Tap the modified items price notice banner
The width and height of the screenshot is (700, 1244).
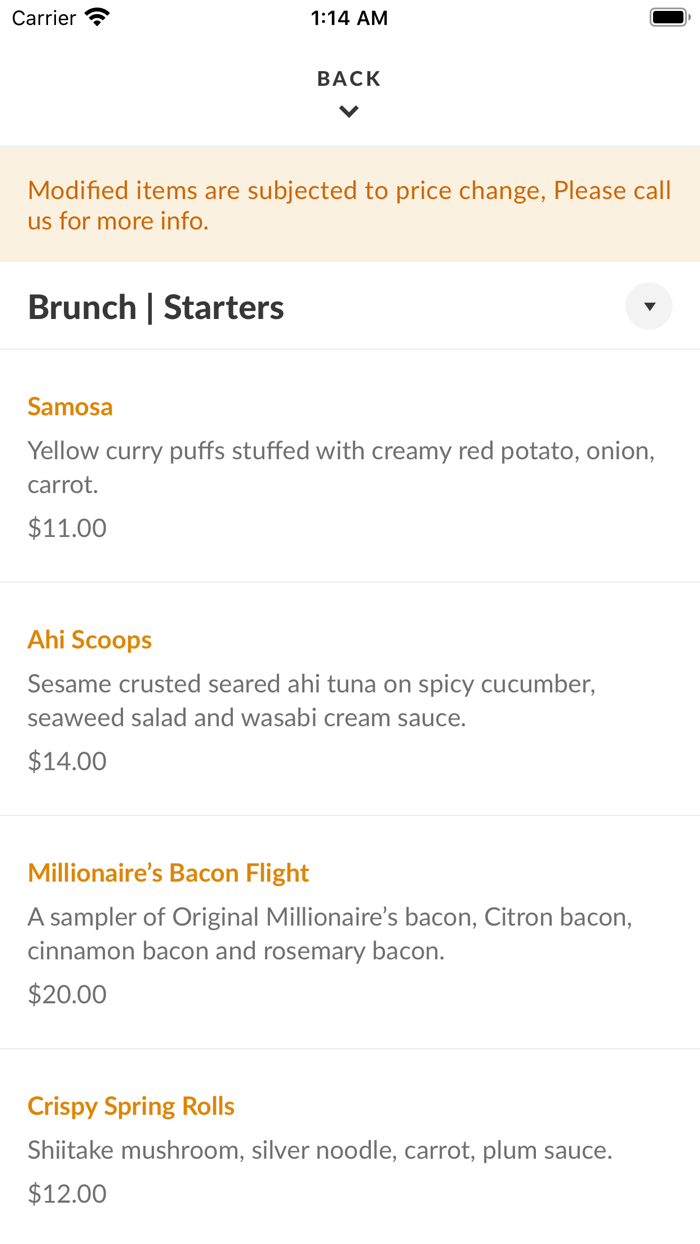click(349, 205)
